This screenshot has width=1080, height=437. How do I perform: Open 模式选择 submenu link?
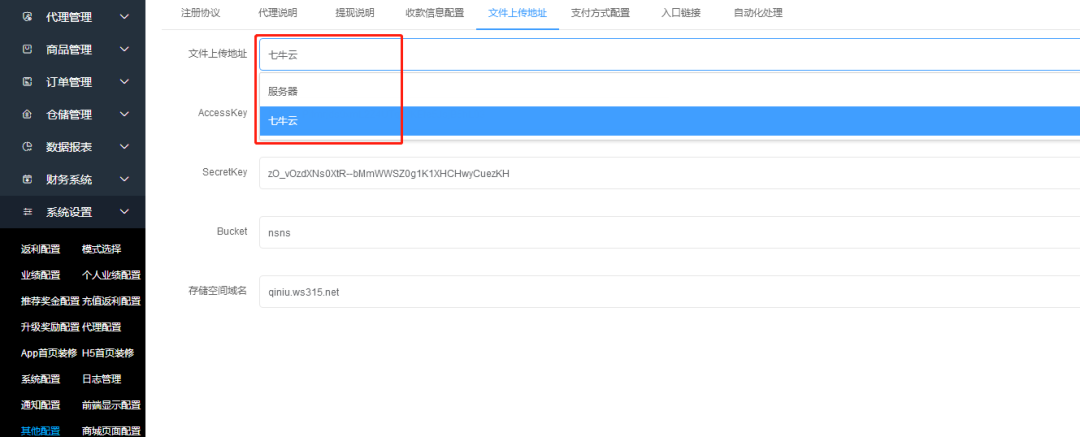102,249
